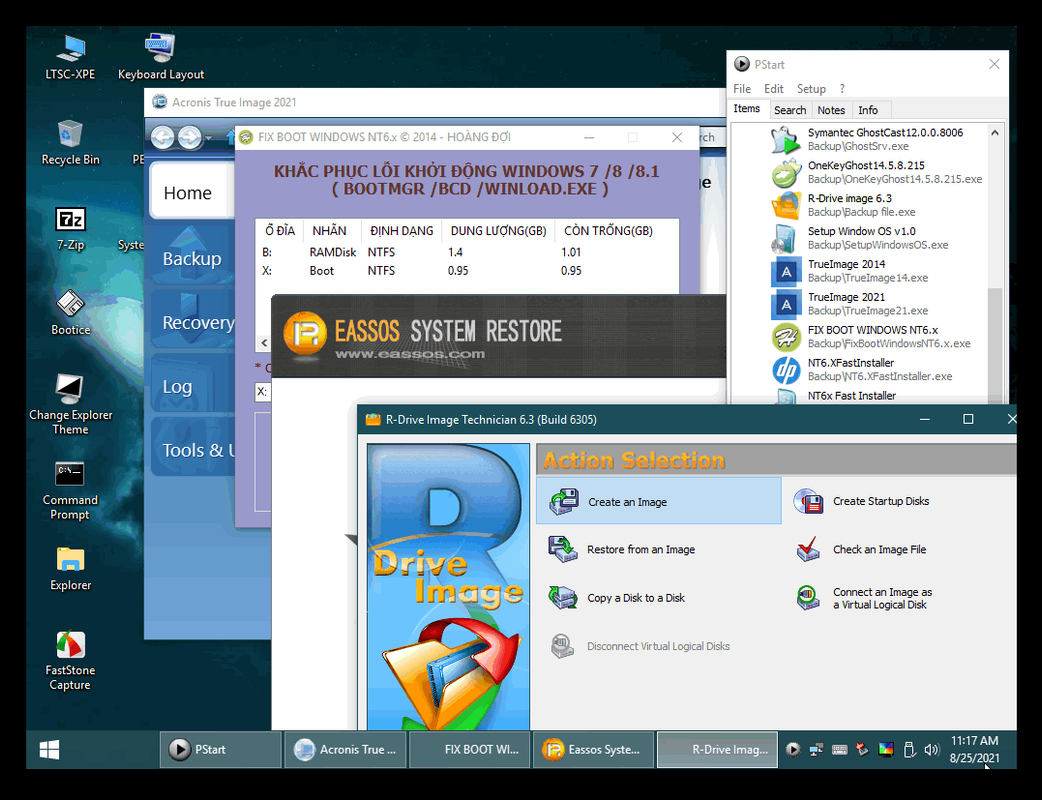The height and width of the screenshot is (800, 1042).
Task: Choose Create Startup Disks action
Action: [862, 501]
